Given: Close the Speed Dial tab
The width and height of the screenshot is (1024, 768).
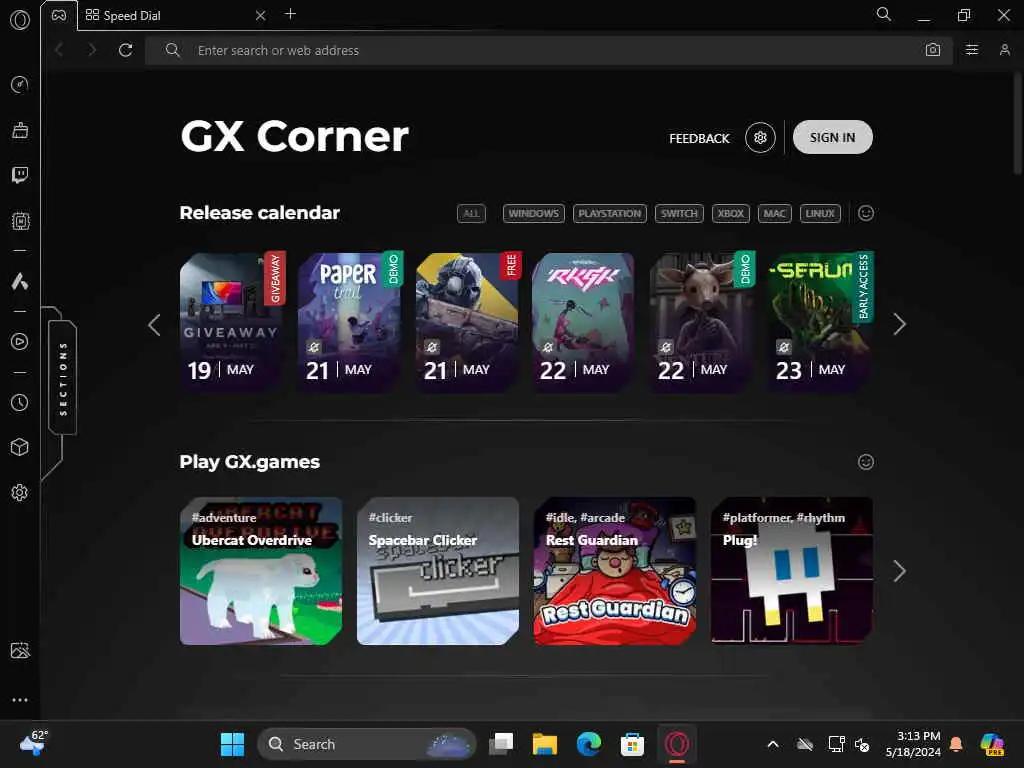Looking at the screenshot, I should point(260,15).
